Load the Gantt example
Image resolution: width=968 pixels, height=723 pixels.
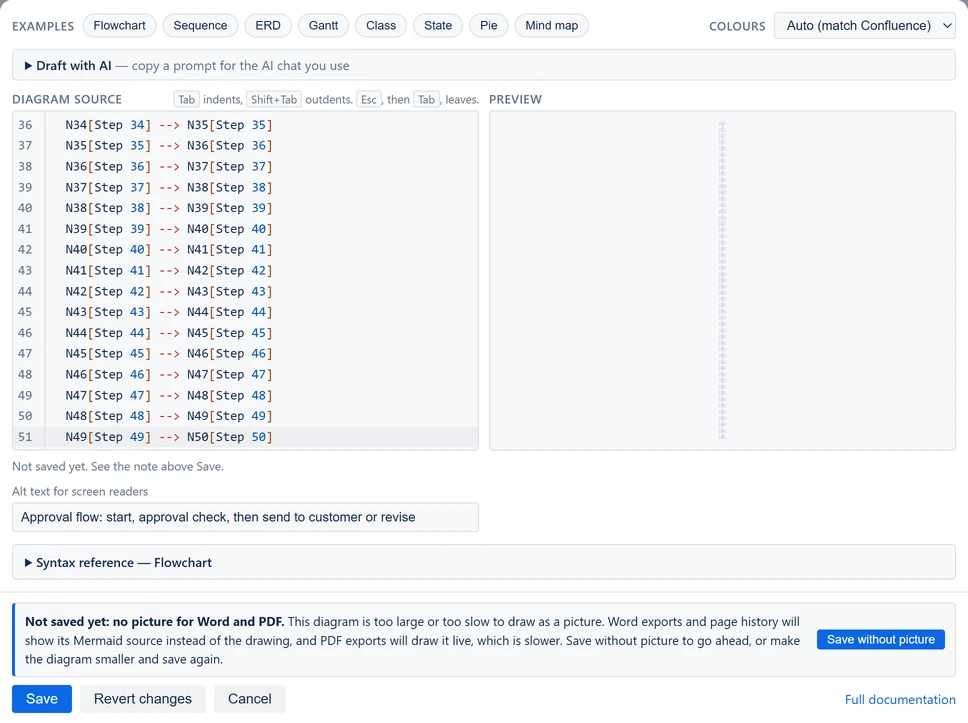point(323,25)
